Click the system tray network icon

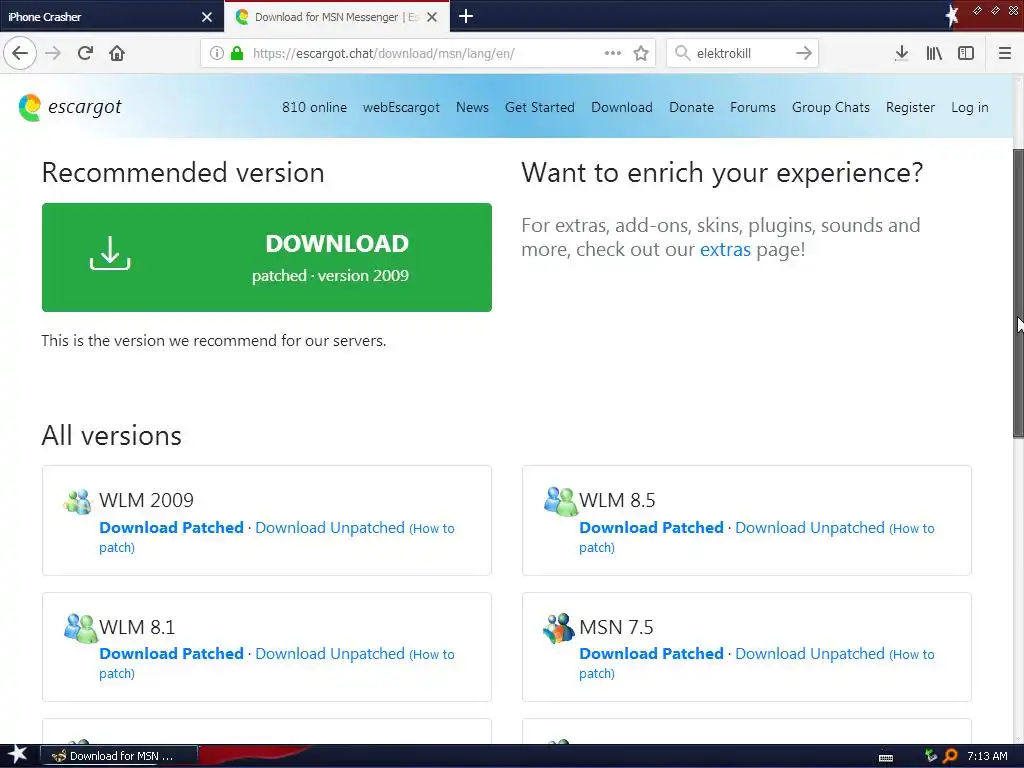[x=931, y=756]
